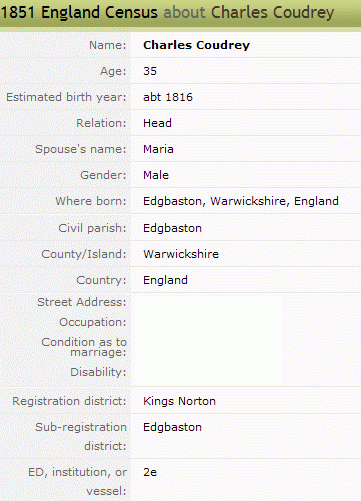The width and height of the screenshot is (361, 501).
Task: Click spouse's name Maria
Action: [158, 149]
